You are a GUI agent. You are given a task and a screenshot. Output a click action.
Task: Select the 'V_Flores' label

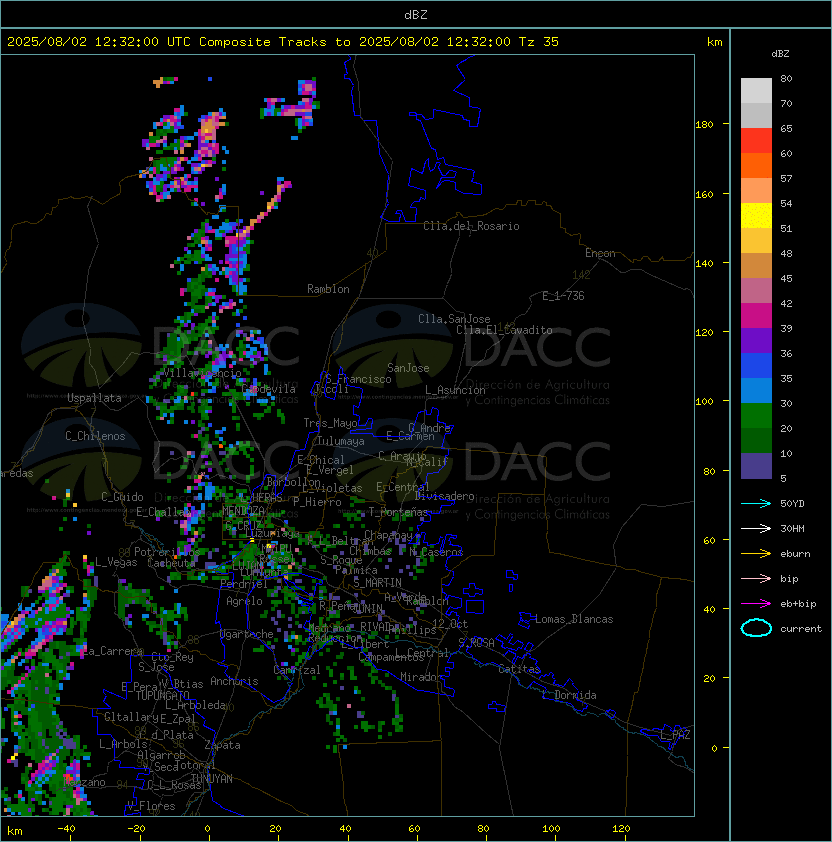(151, 806)
